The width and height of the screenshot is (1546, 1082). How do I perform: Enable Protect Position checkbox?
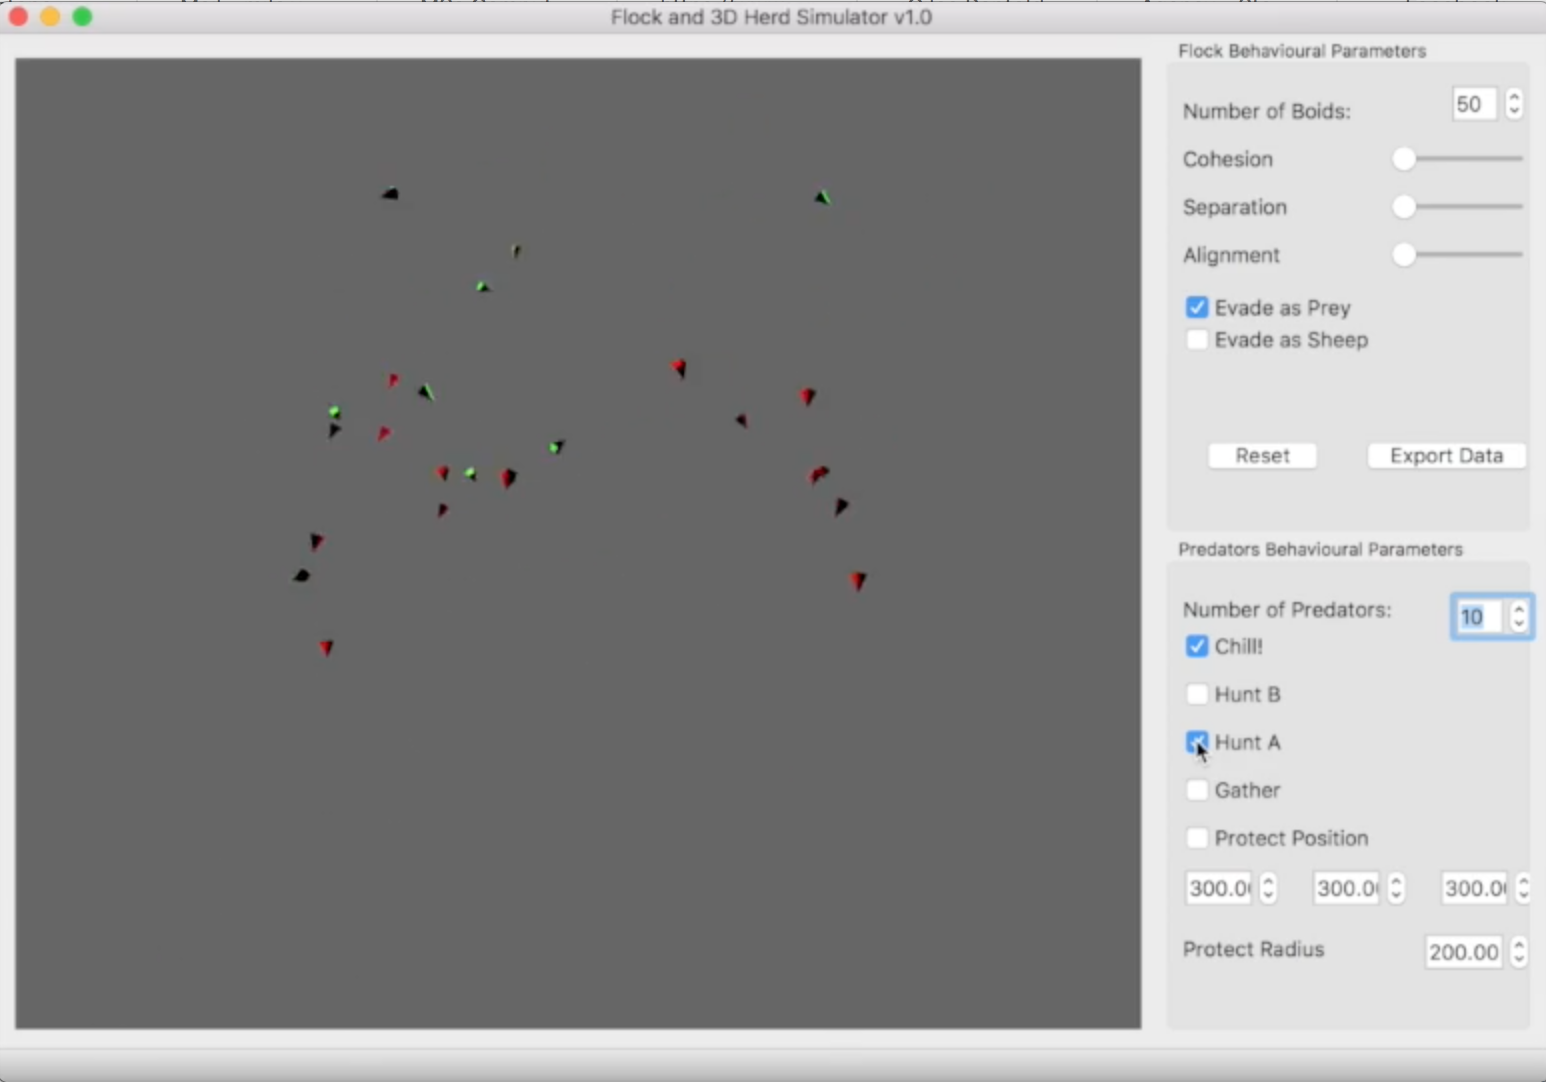tap(1196, 838)
